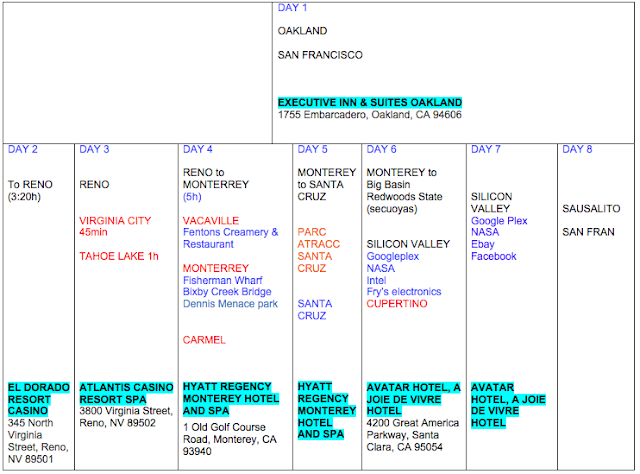The width and height of the screenshot is (640, 474).
Task: Click red MONTERREY heading in Day 4
Action: 216,268
